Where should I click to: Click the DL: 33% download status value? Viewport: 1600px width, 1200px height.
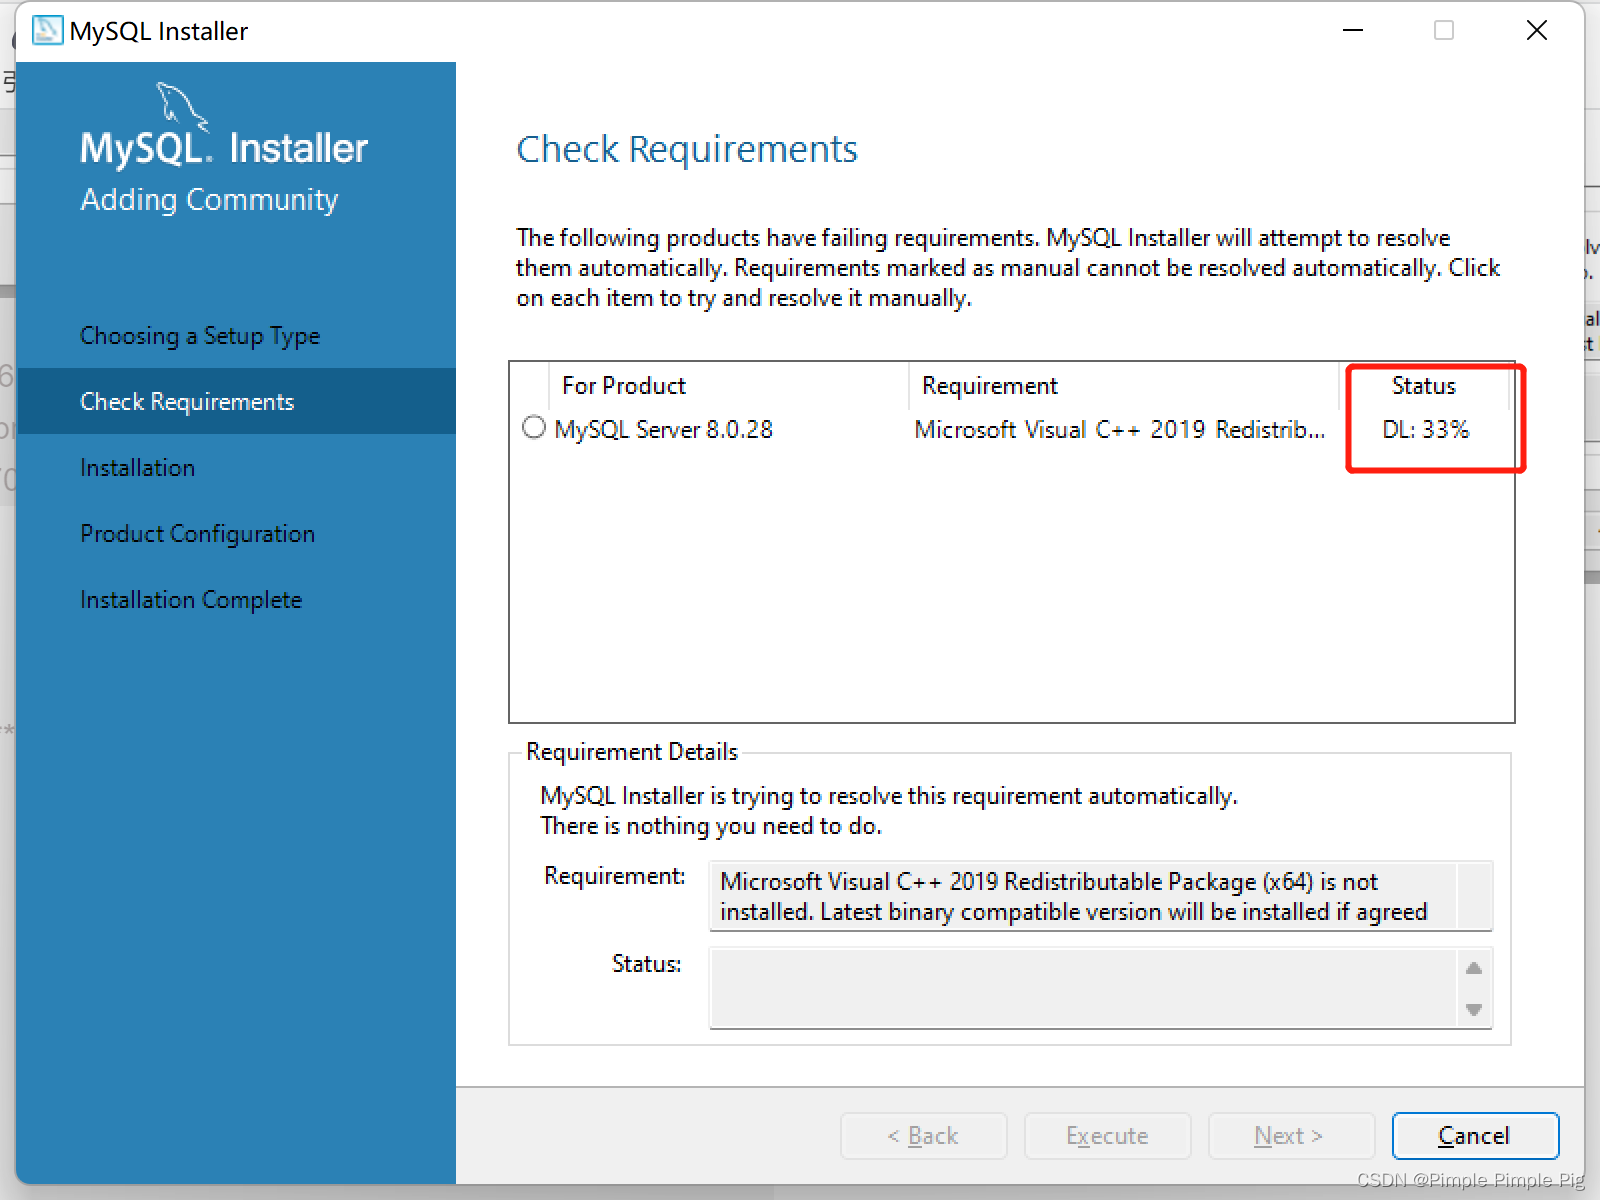[1425, 430]
